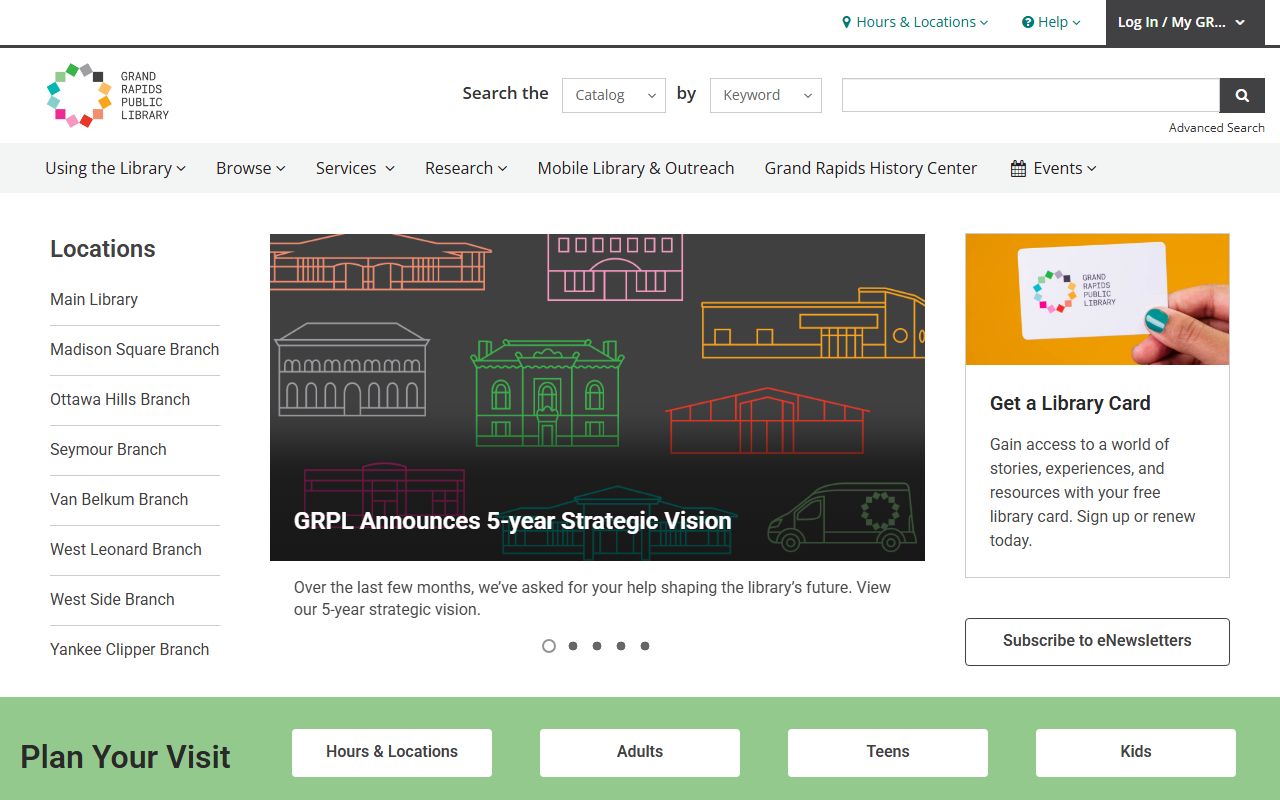1280x800 pixels.
Task: Open the Research navigation menu
Action: (x=466, y=168)
